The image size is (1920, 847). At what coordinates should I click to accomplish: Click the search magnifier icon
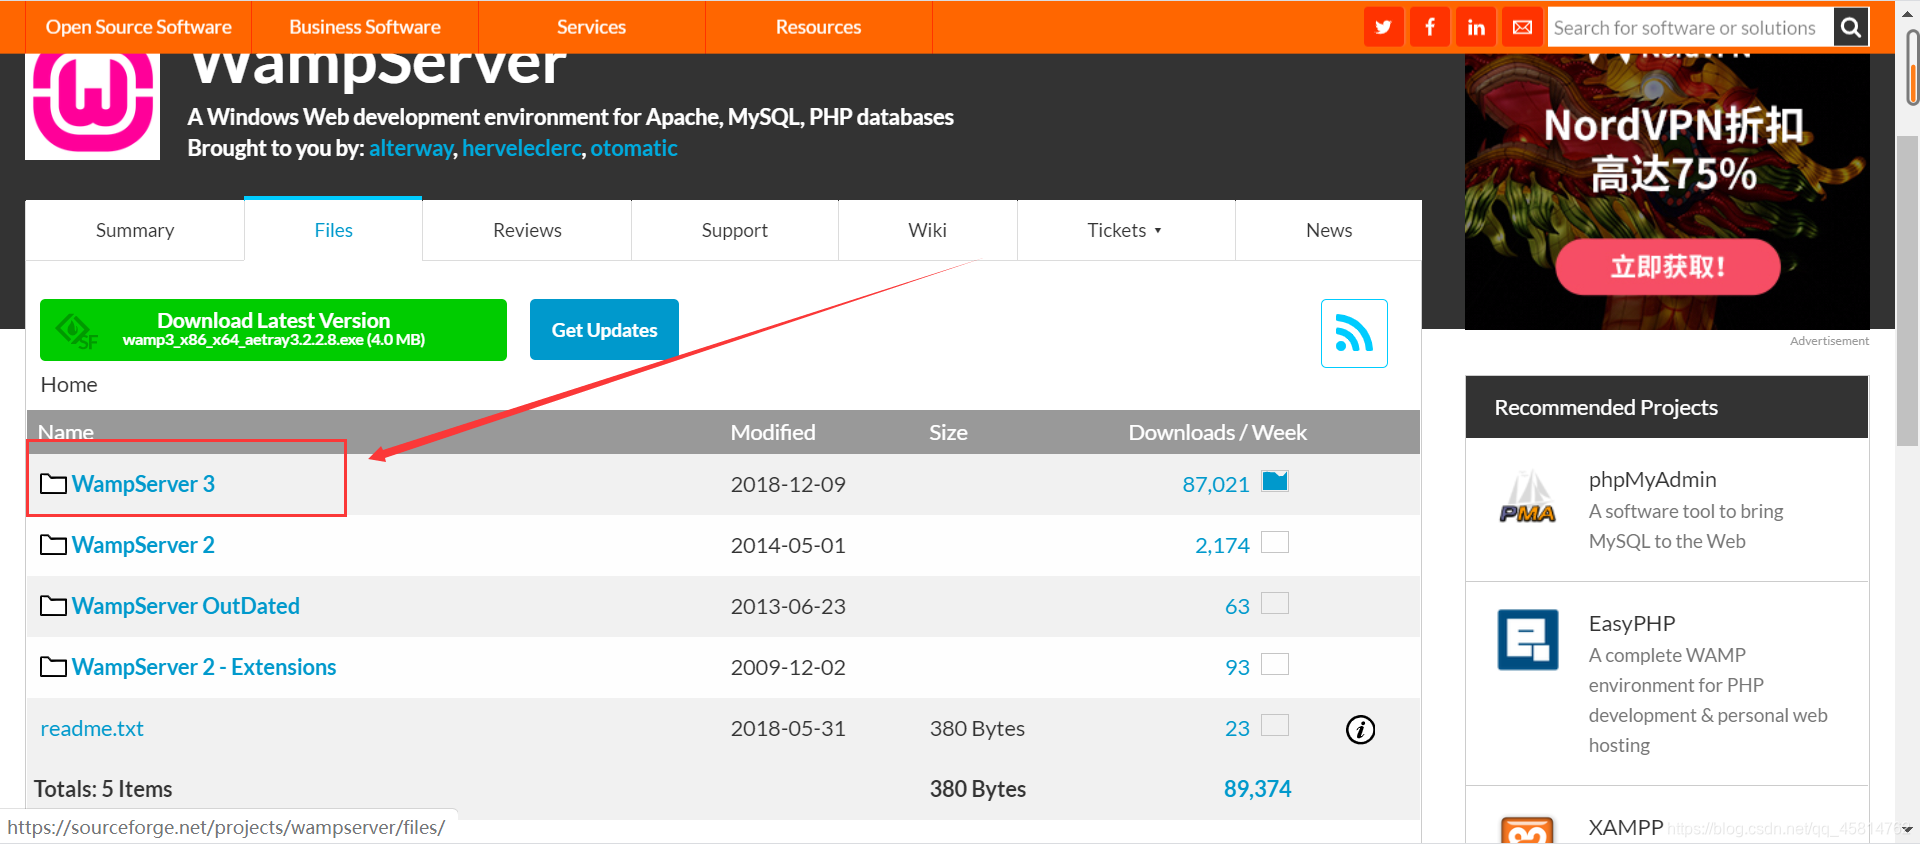(1851, 27)
